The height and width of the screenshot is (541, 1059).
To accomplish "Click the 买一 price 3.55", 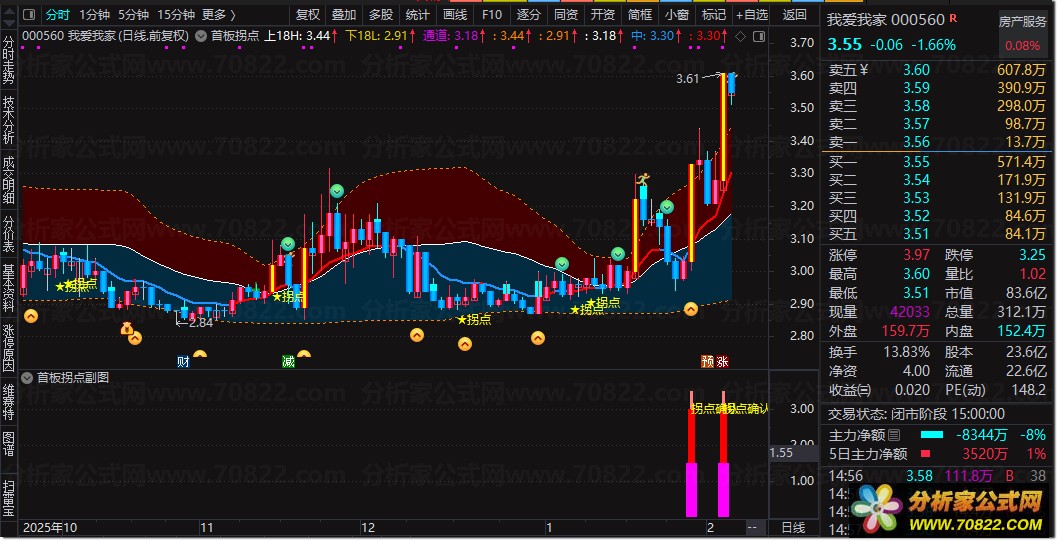I will pyautogui.click(x=916, y=162).
